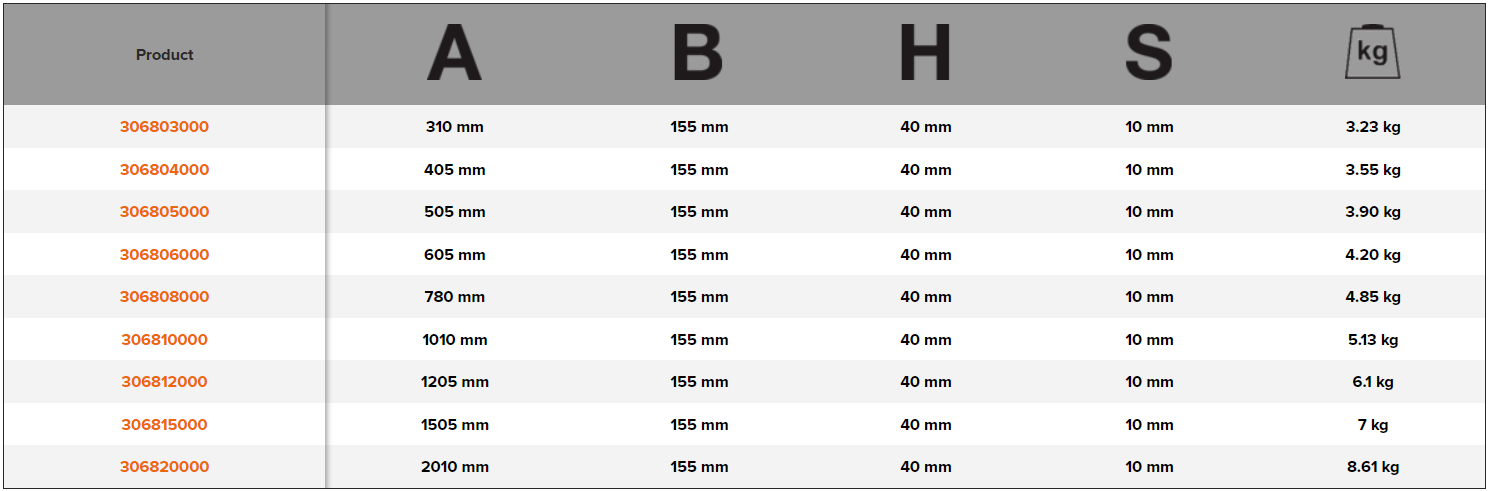
Task: Select the 8.61 kg weight cell
Action: (1373, 467)
